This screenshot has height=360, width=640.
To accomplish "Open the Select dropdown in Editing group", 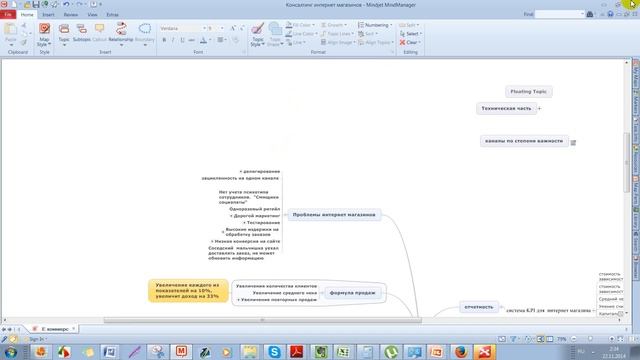I will [411, 33].
